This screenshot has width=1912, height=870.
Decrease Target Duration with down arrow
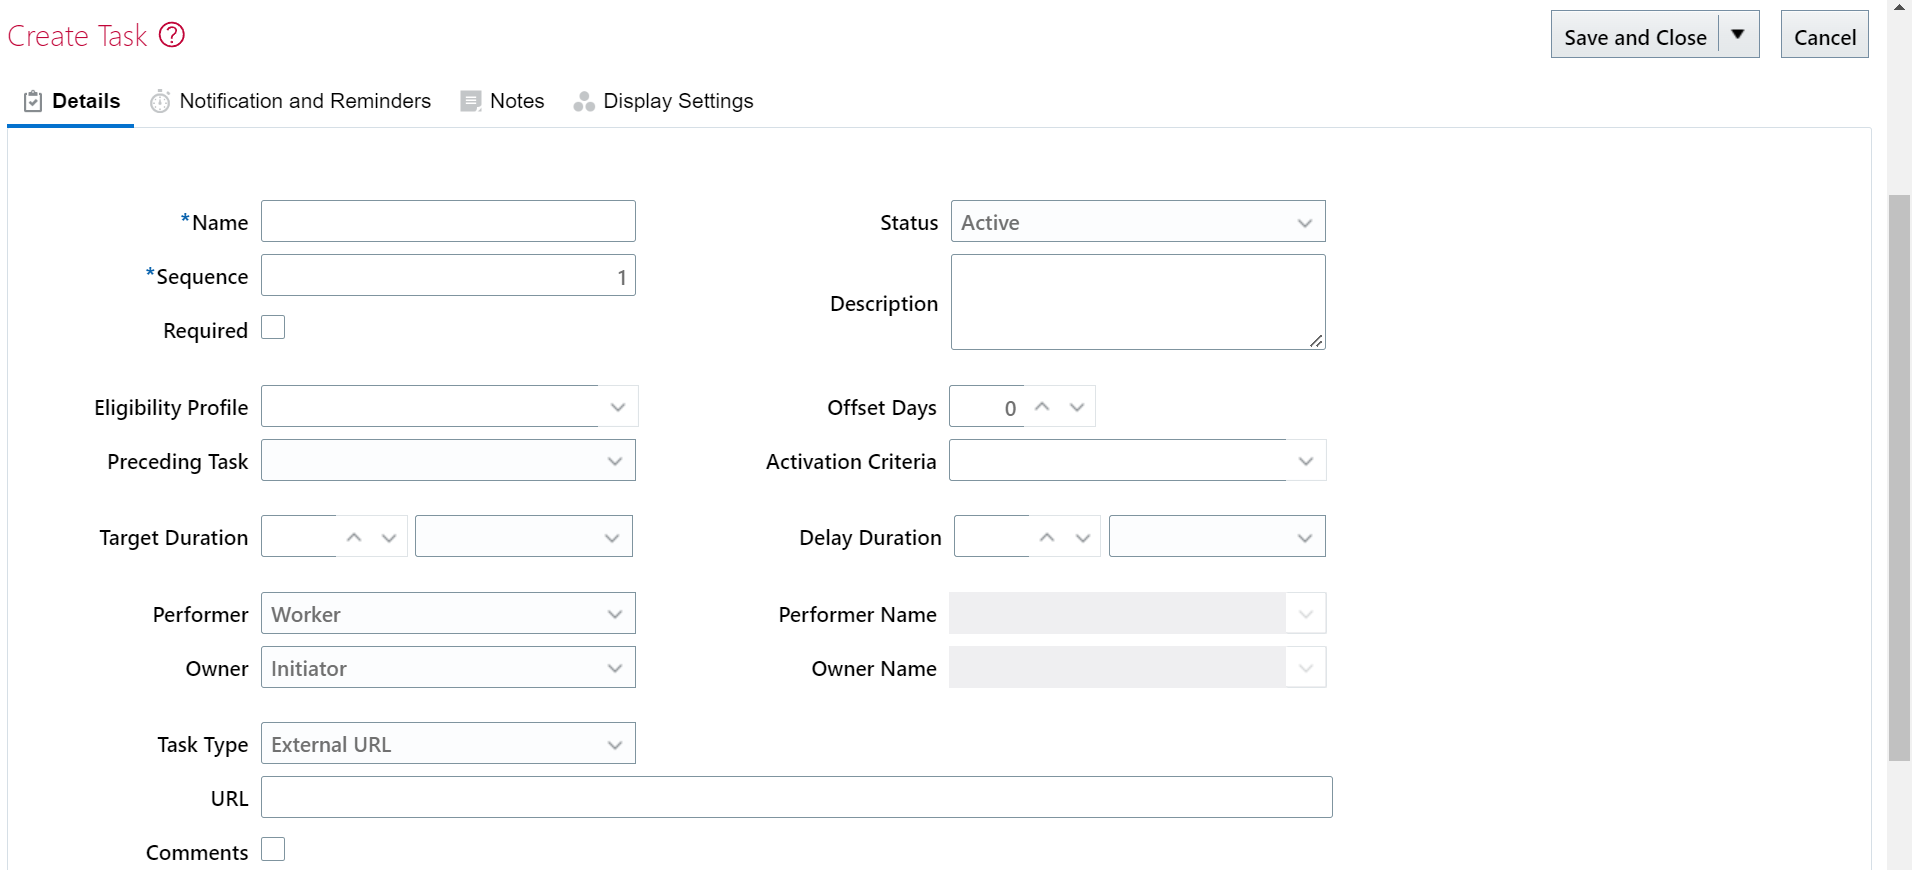(389, 537)
